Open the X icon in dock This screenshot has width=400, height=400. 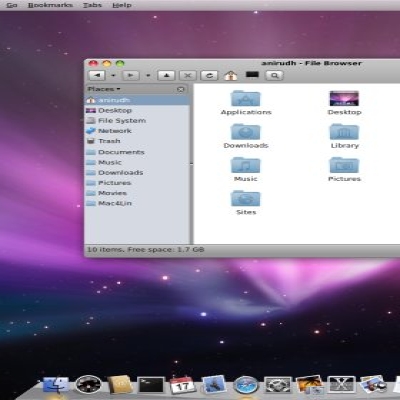341,385
